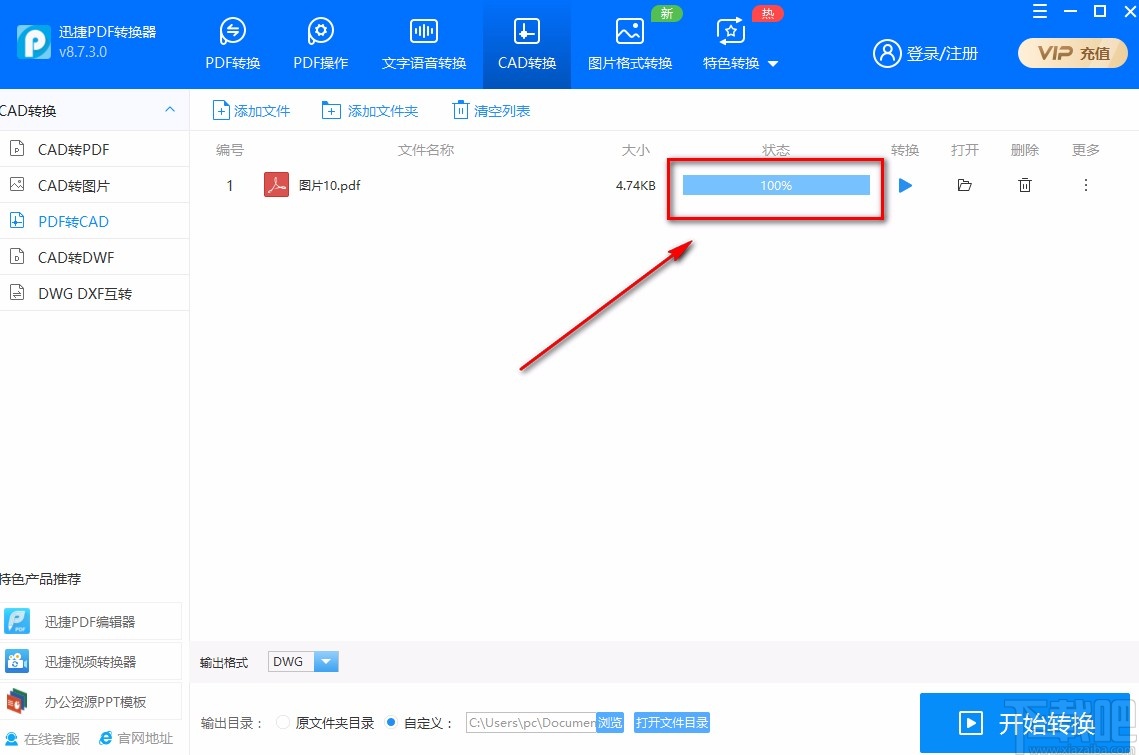
Task: Delete 图片10.pdf using the trash icon
Action: (1024, 185)
